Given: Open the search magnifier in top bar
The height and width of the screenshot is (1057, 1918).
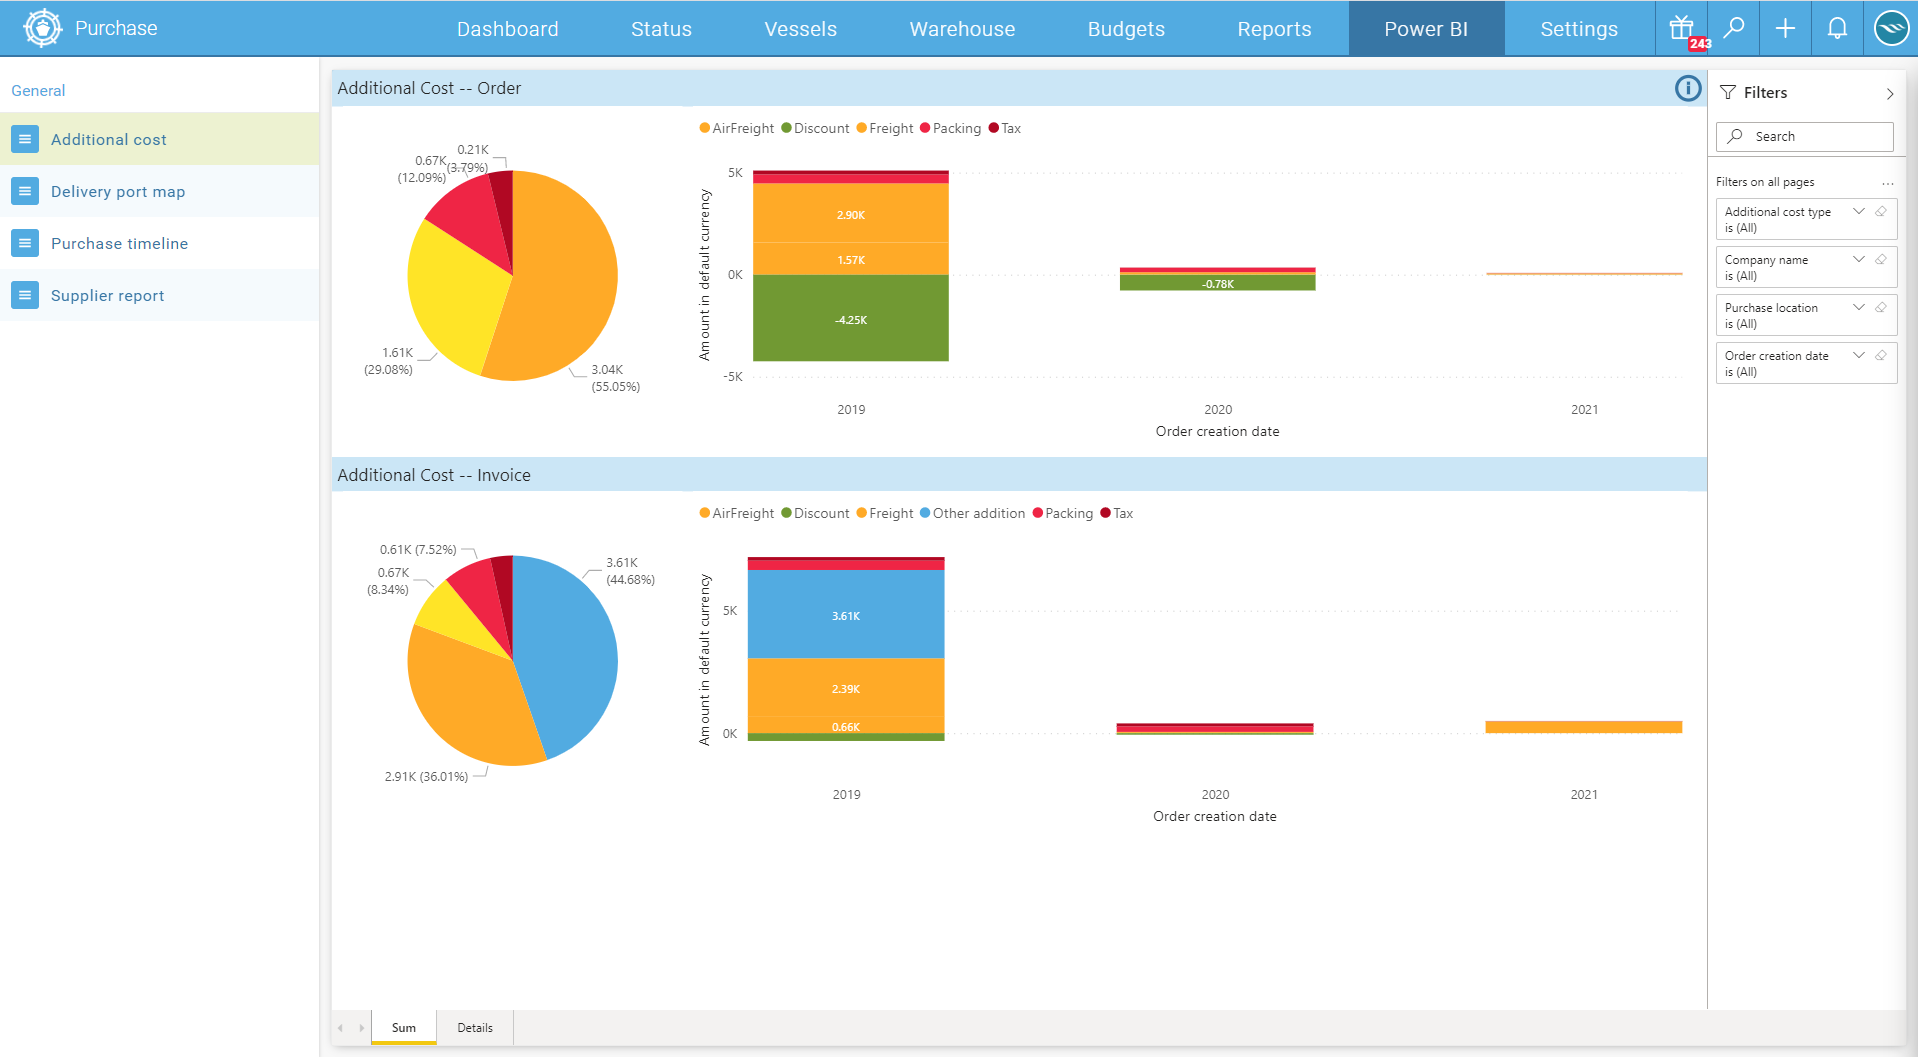Looking at the screenshot, I should (1734, 29).
